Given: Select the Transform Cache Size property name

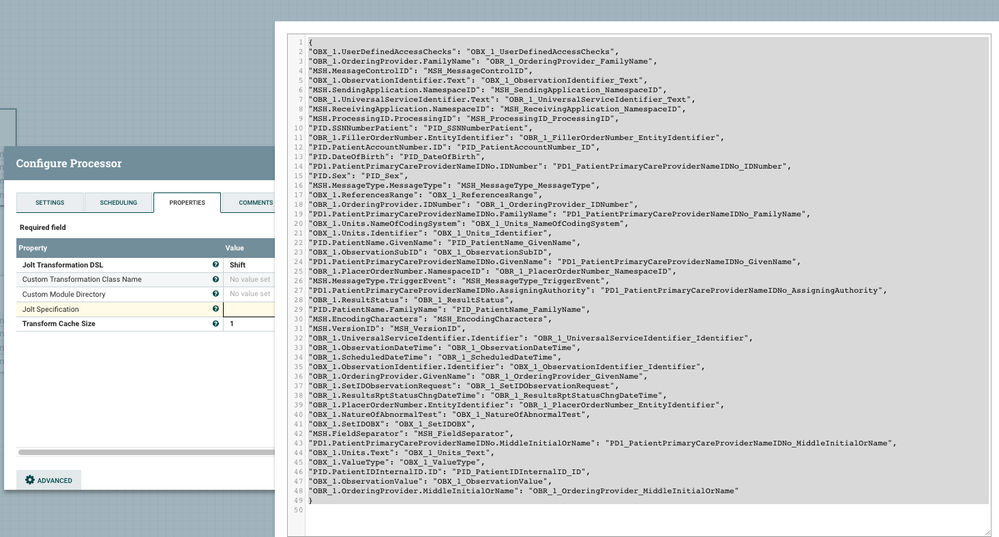Looking at the screenshot, I should coord(59,324).
